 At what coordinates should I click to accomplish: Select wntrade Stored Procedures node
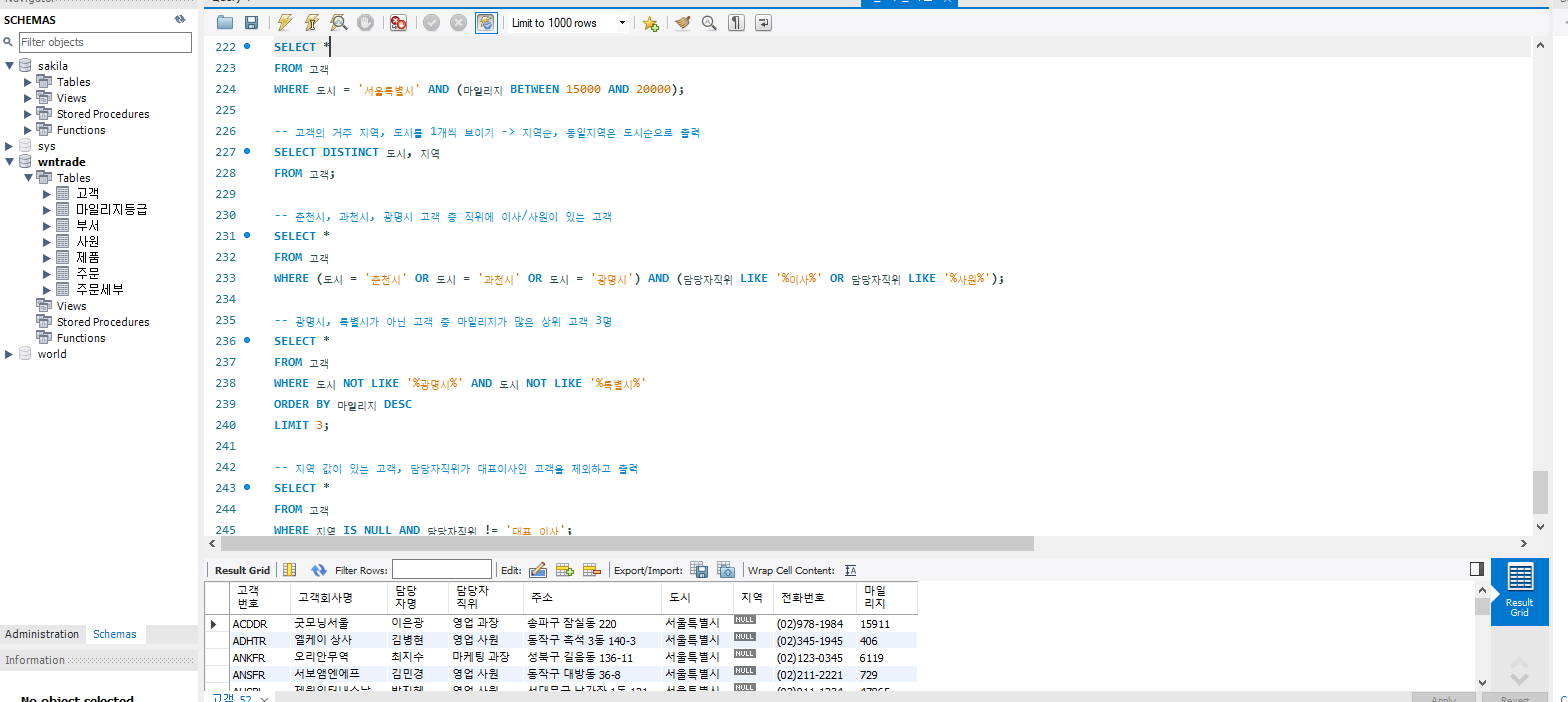coord(103,322)
